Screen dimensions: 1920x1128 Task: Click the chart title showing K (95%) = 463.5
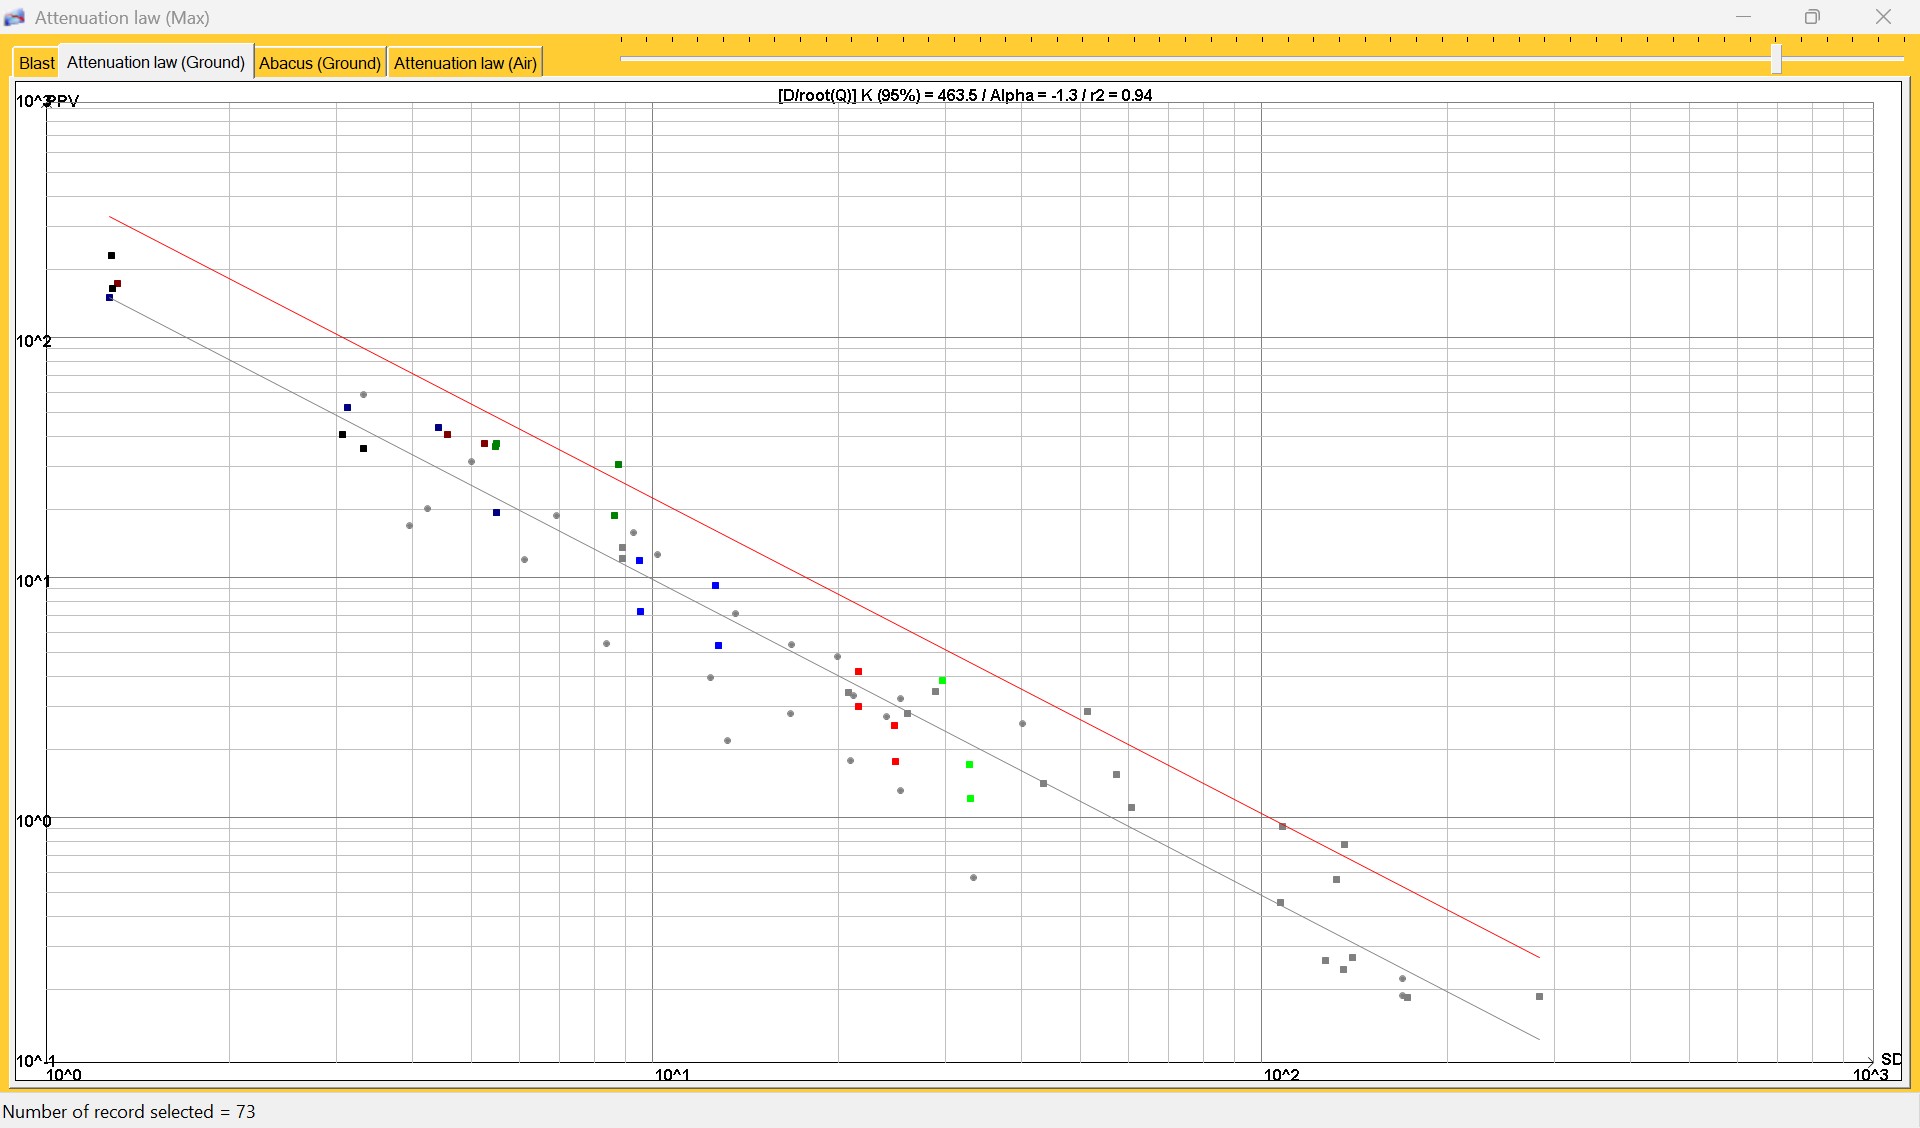965,95
